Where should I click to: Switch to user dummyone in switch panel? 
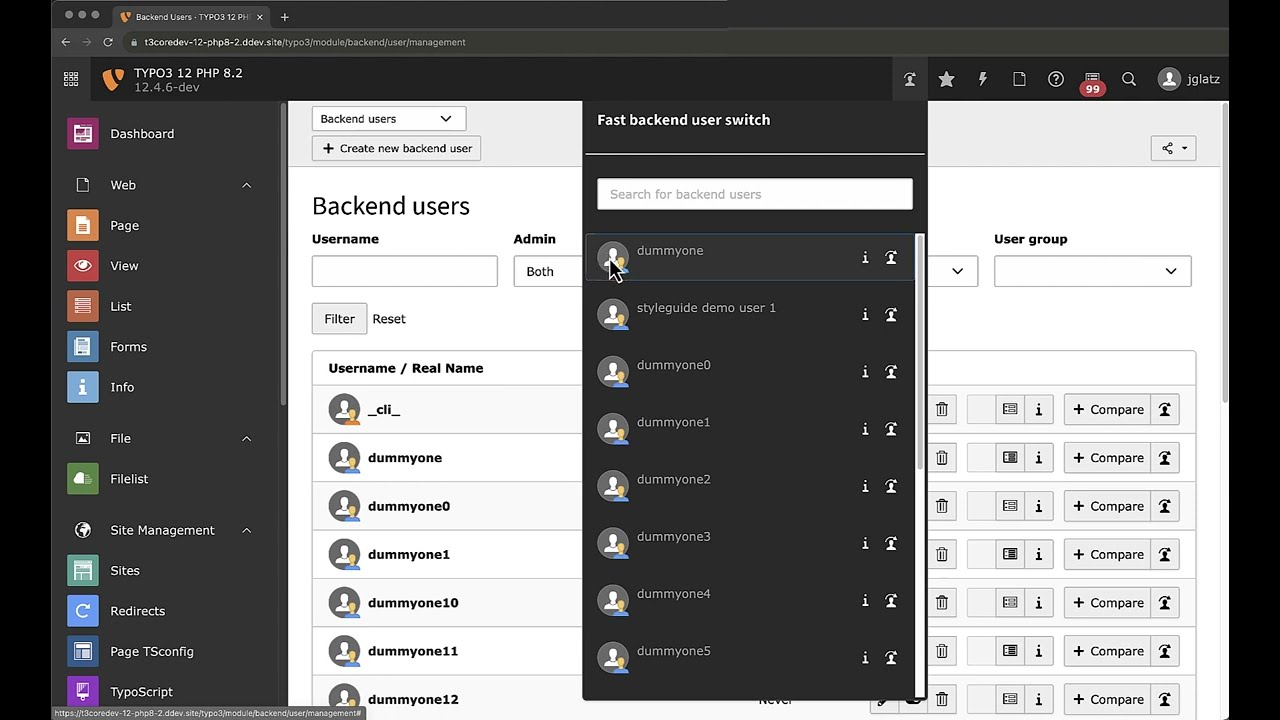coord(891,258)
